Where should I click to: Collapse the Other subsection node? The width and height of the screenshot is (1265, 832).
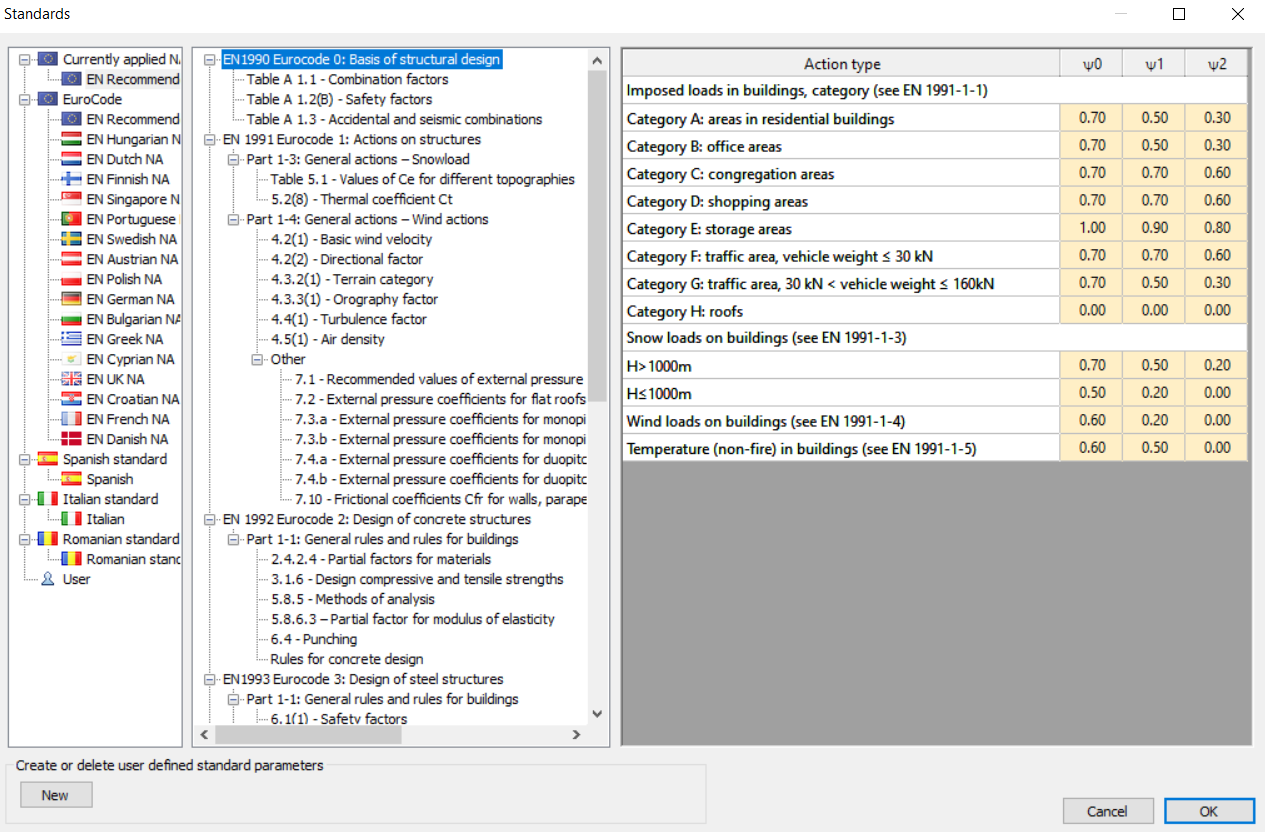tap(257, 359)
